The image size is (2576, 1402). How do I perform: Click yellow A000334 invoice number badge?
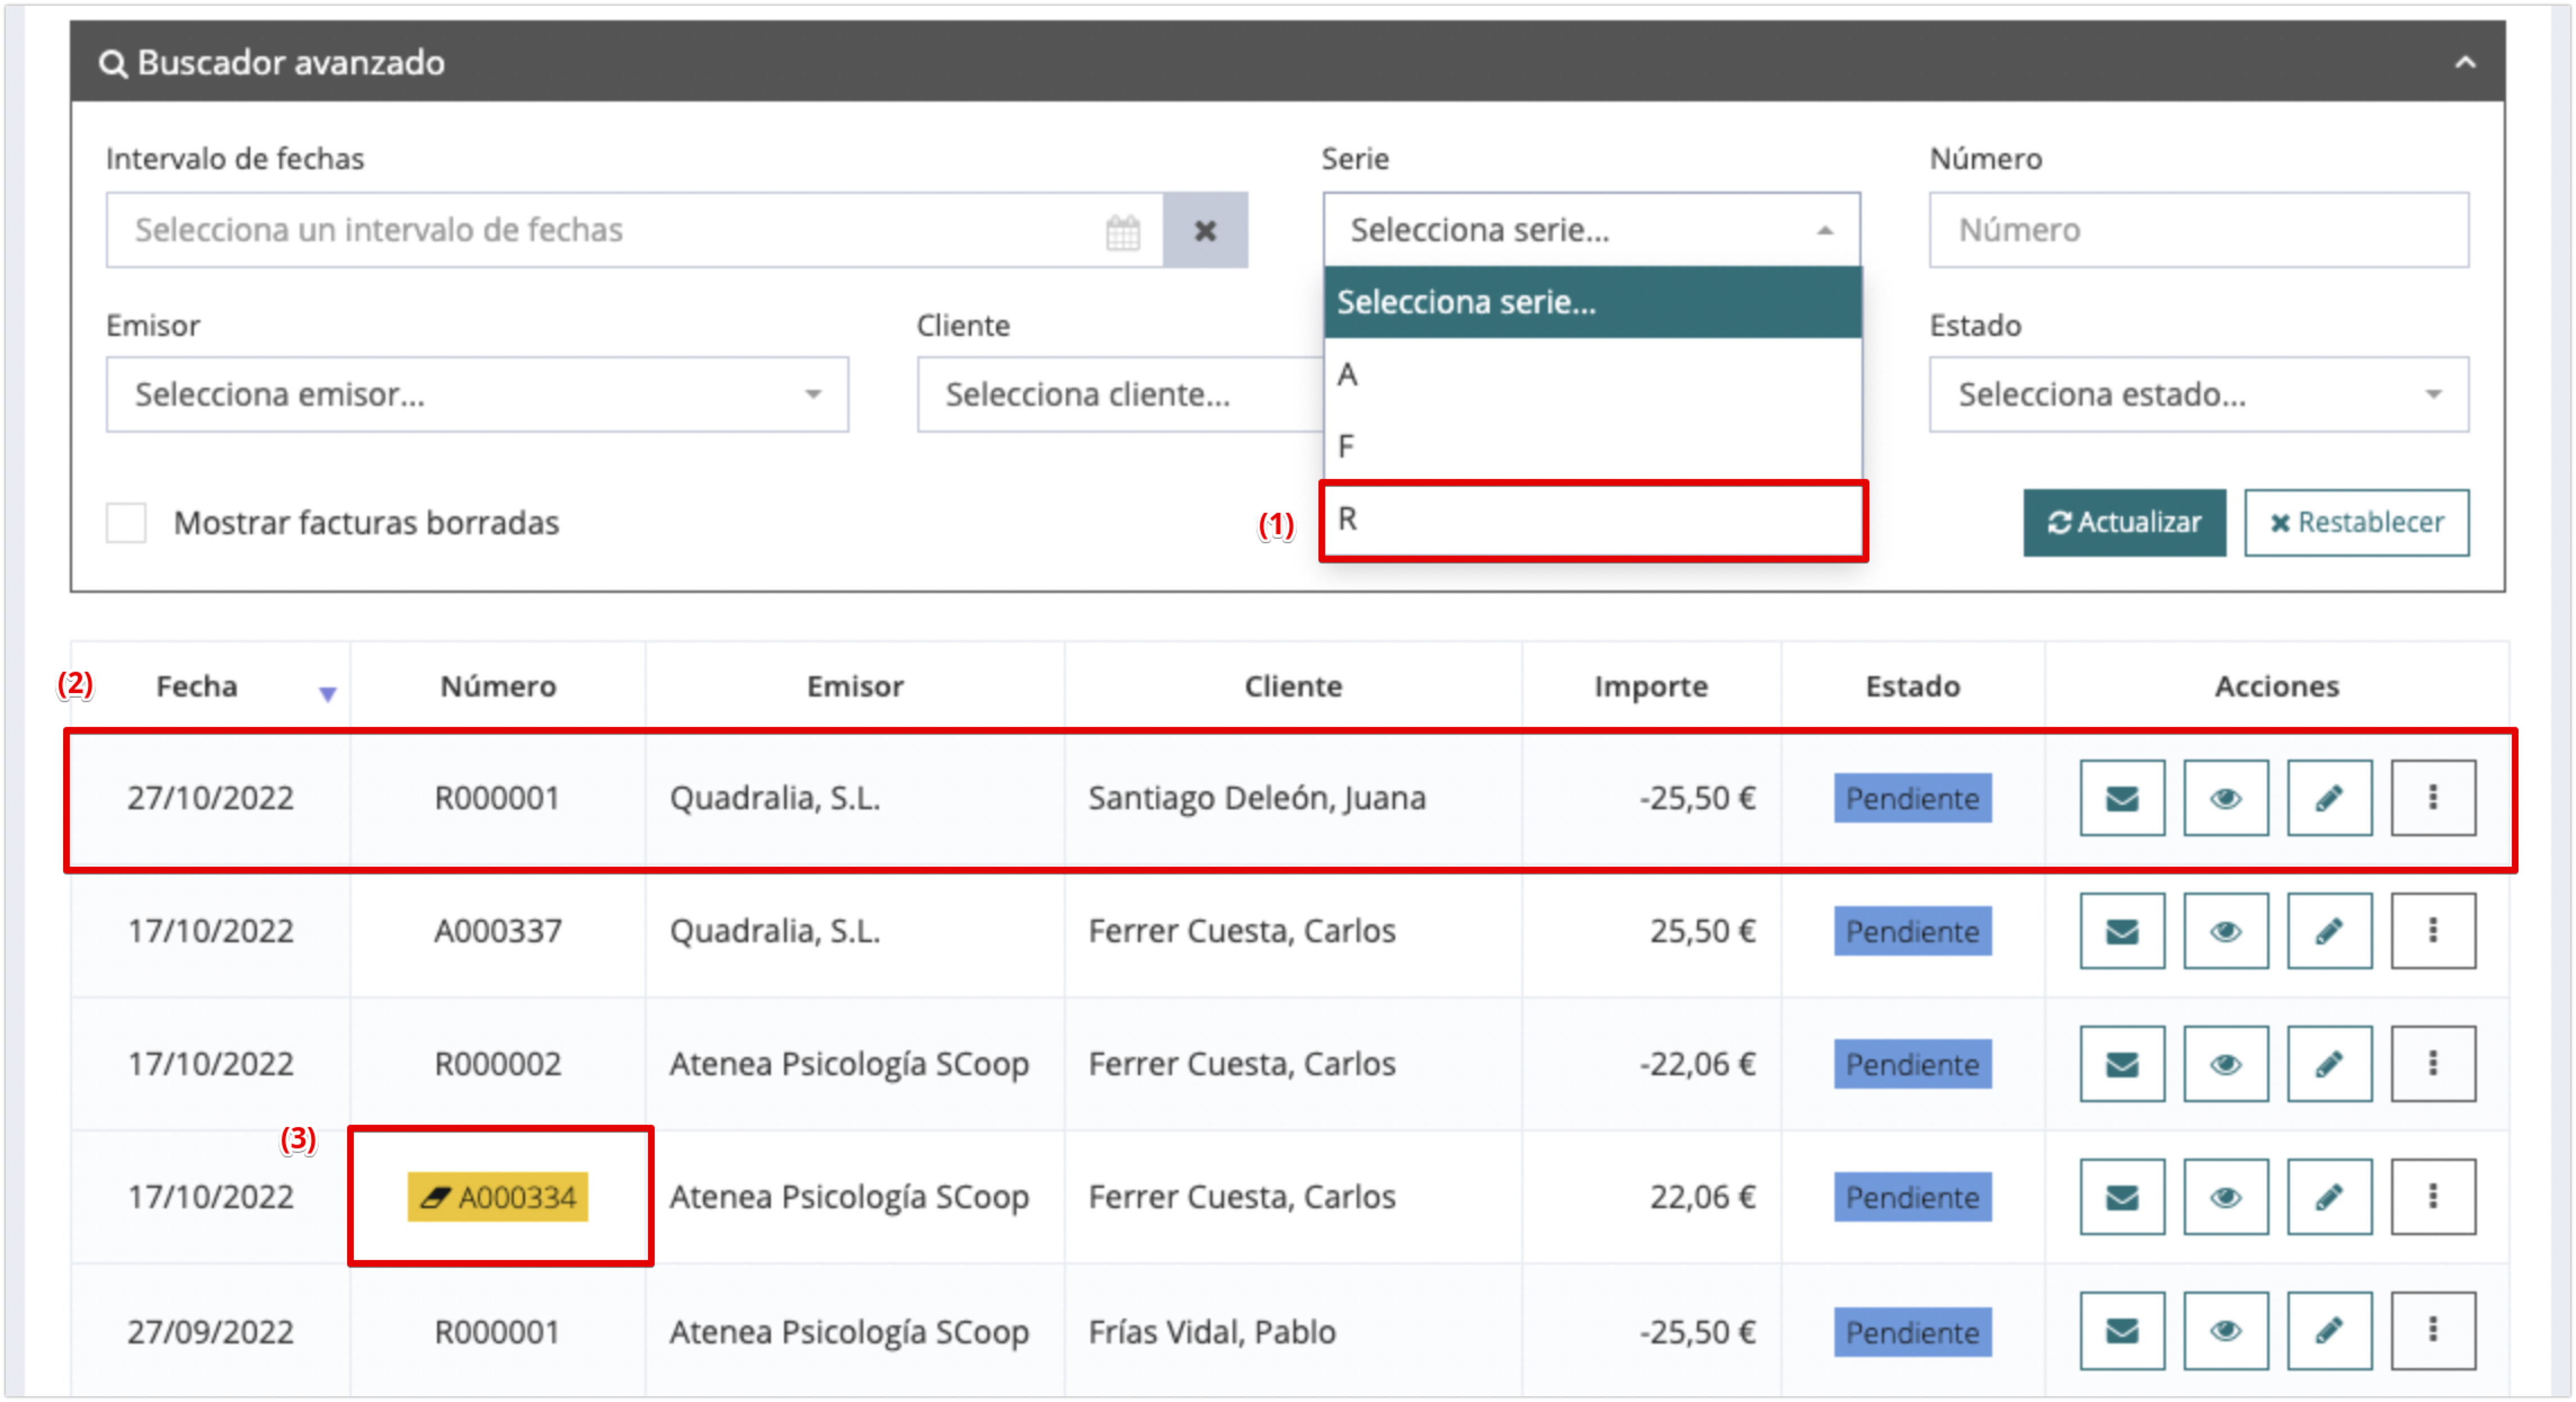coord(498,1197)
